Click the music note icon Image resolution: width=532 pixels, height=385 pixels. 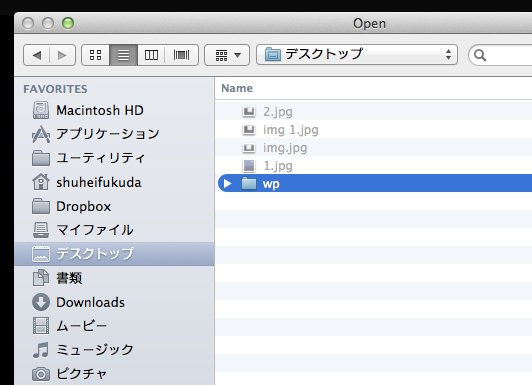click(x=41, y=350)
